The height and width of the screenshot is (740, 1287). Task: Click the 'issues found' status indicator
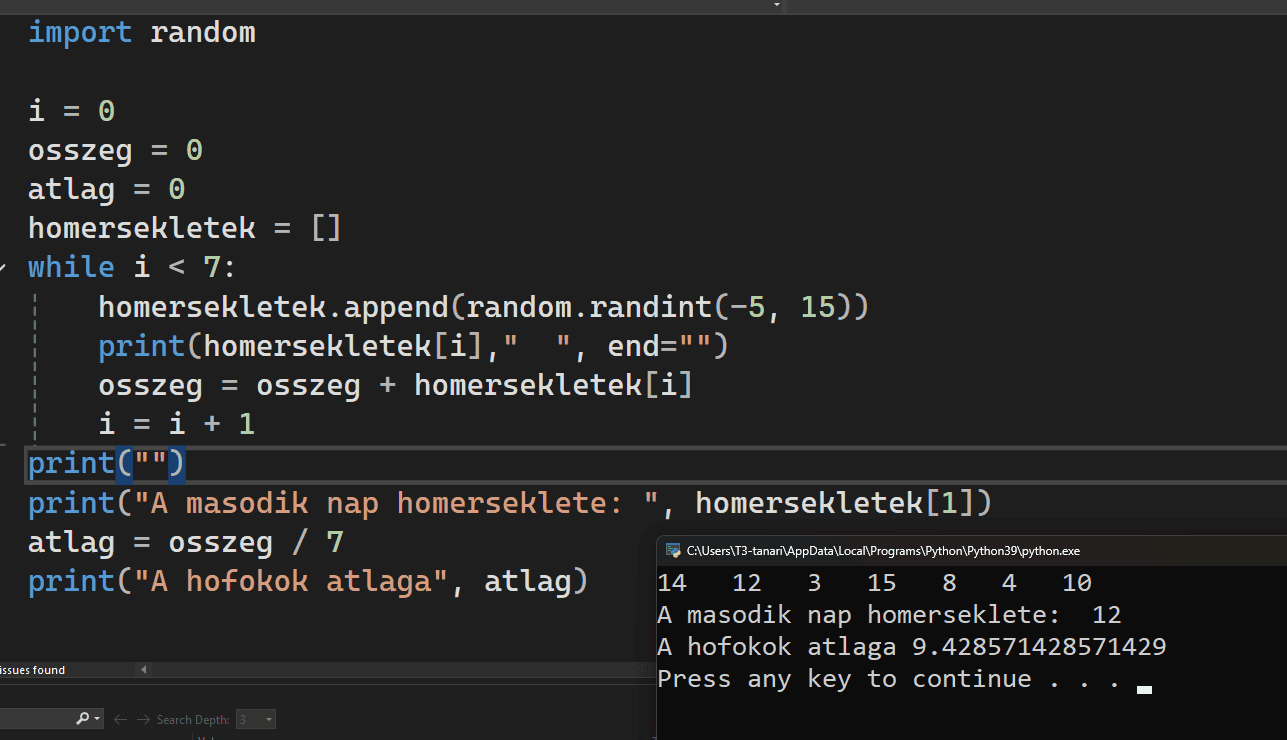(x=34, y=670)
